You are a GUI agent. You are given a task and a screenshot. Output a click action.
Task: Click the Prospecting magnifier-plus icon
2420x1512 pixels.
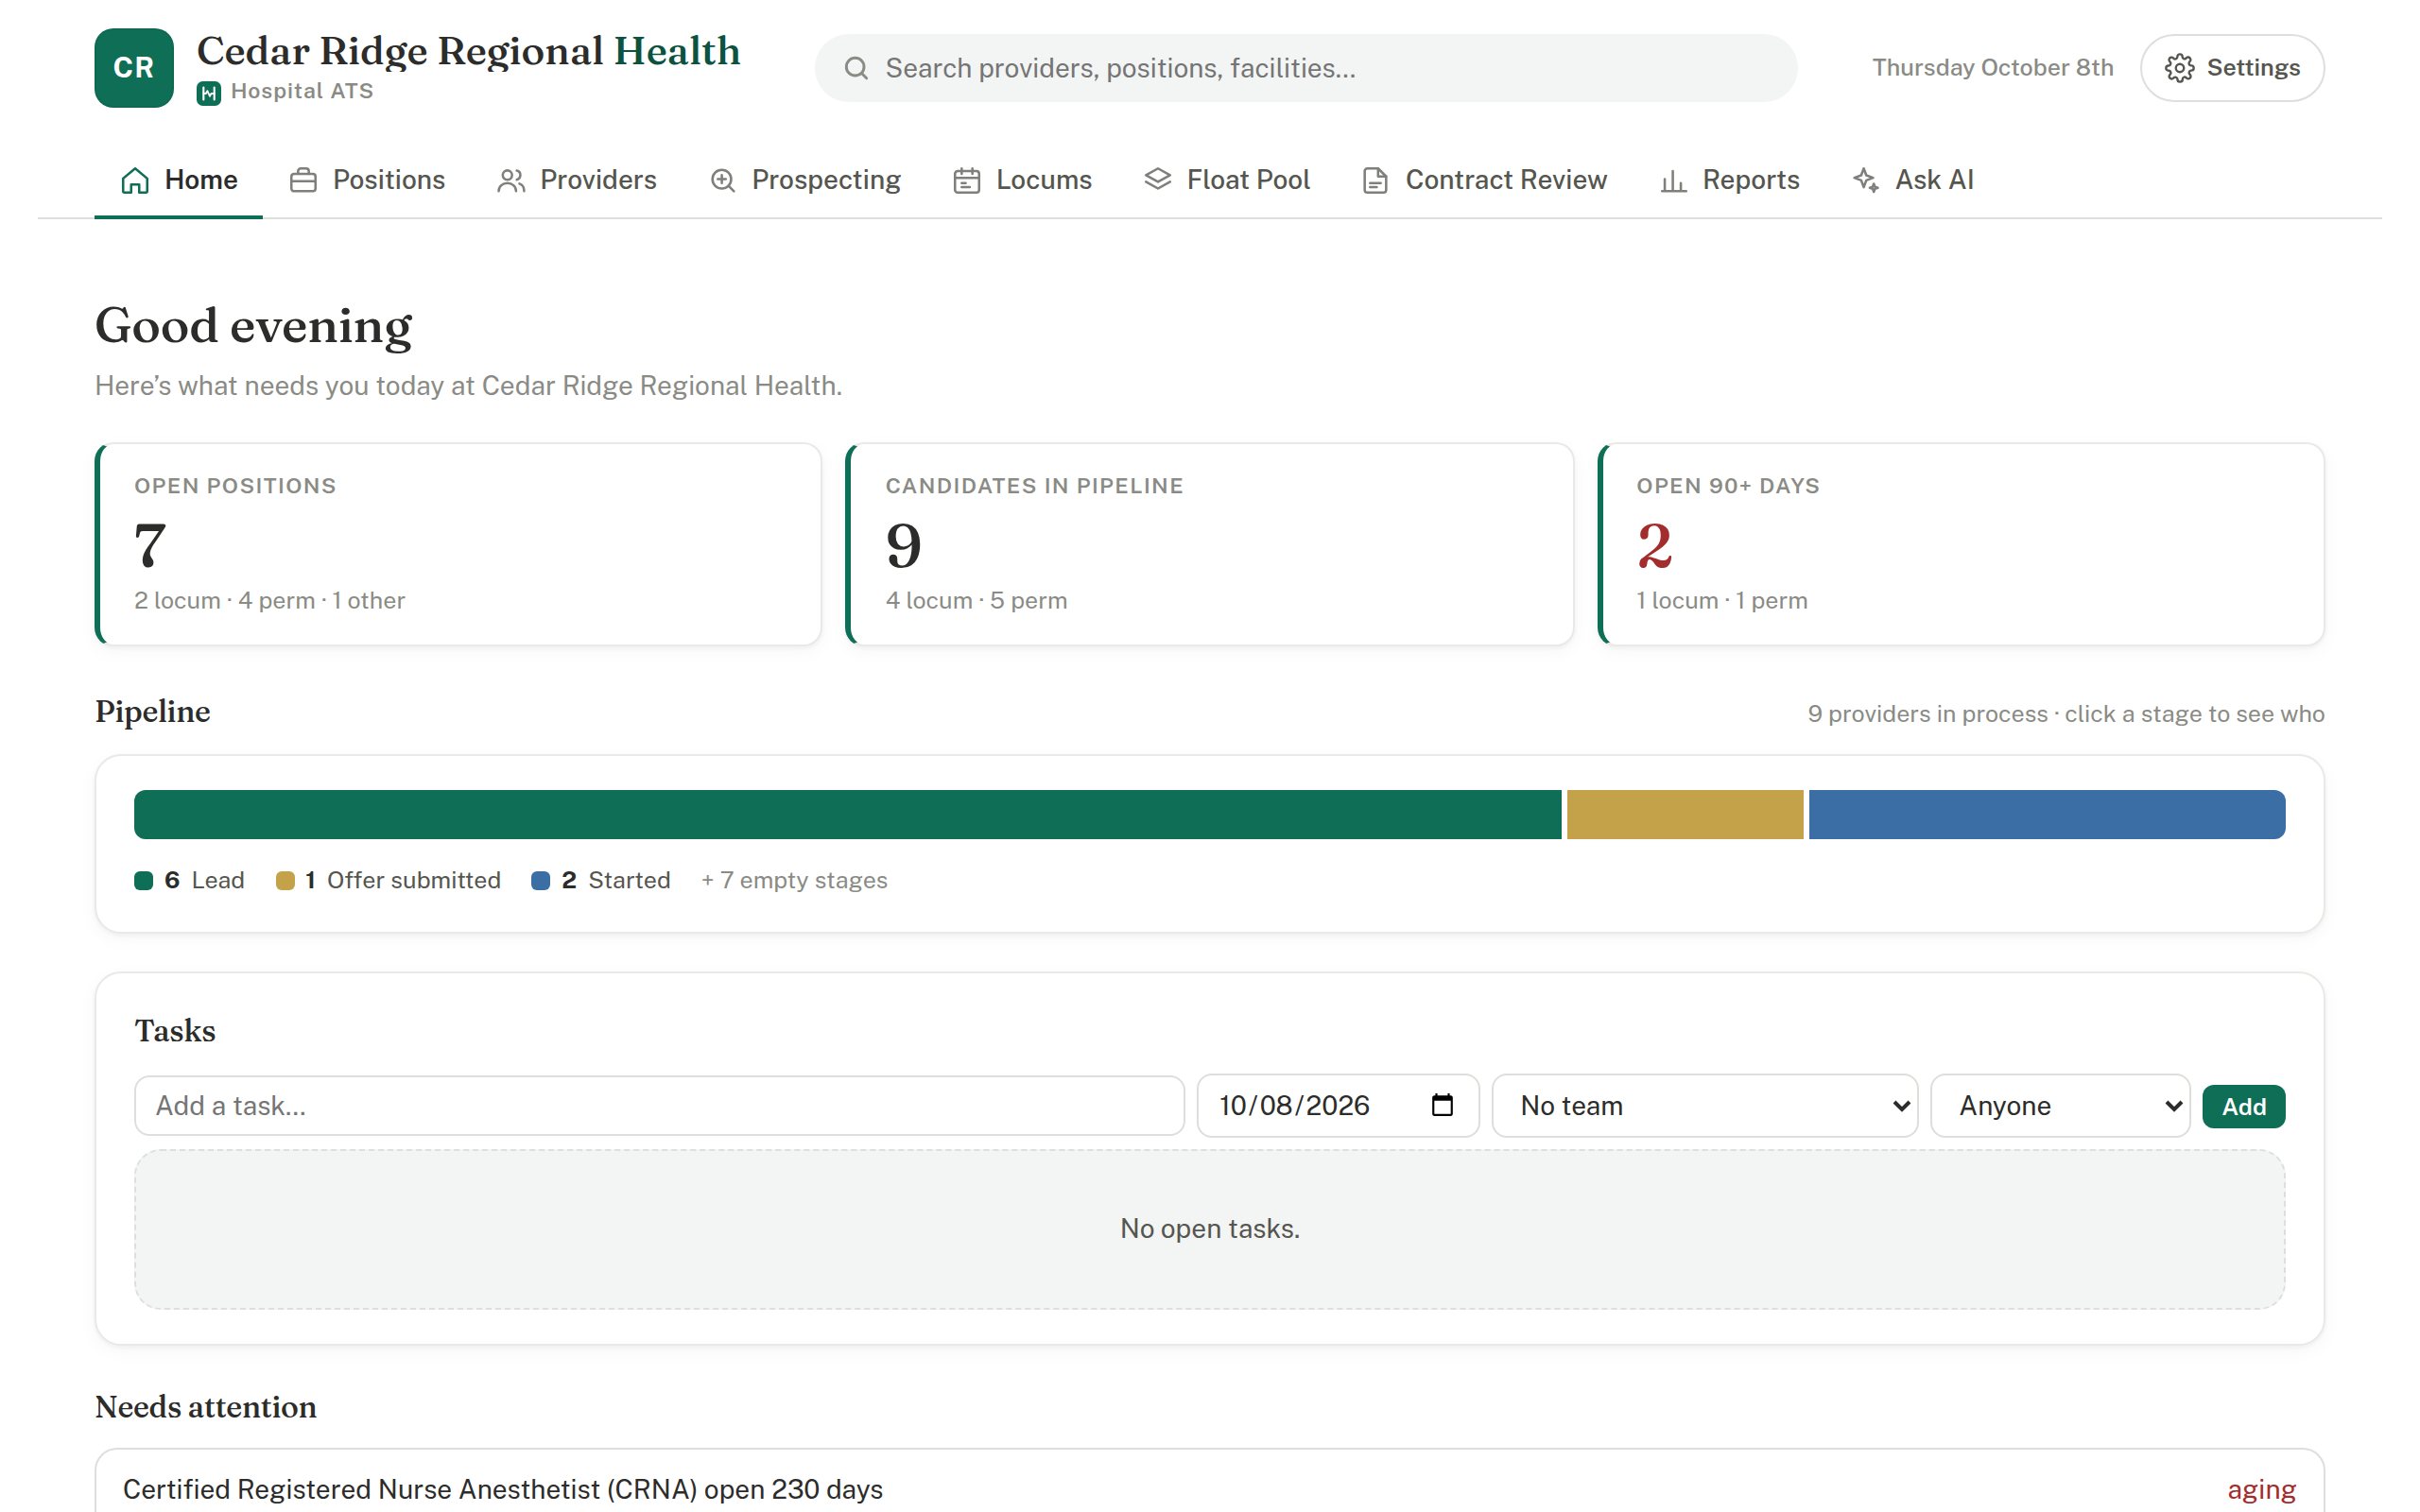[x=723, y=180]
